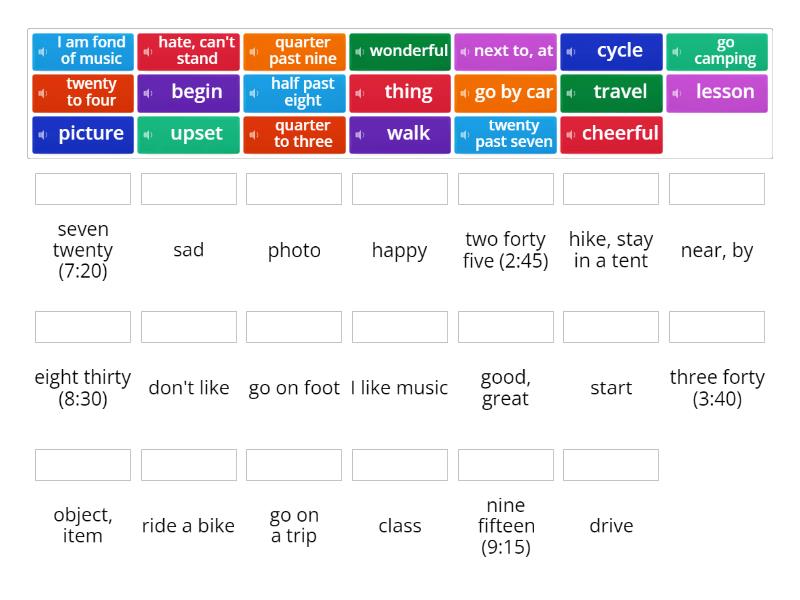800x600 pixels.
Task: Click the empty box above 'start'
Action: click(x=611, y=327)
